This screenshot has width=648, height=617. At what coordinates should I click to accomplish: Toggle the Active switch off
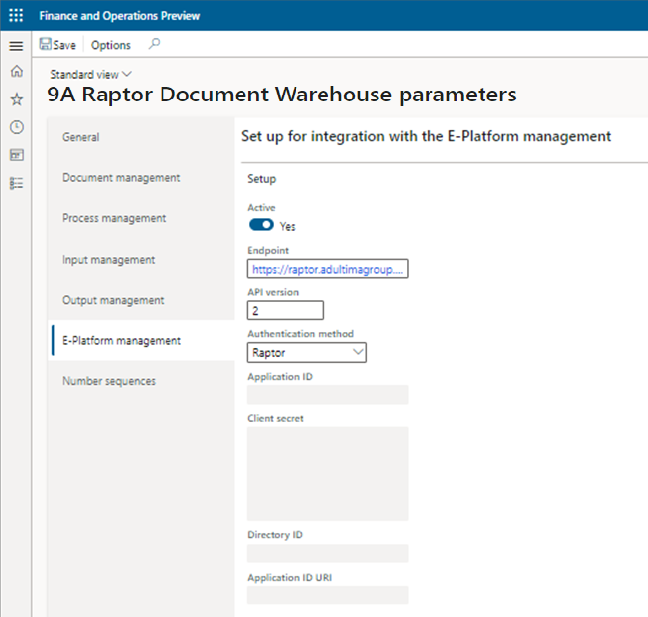click(x=261, y=225)
